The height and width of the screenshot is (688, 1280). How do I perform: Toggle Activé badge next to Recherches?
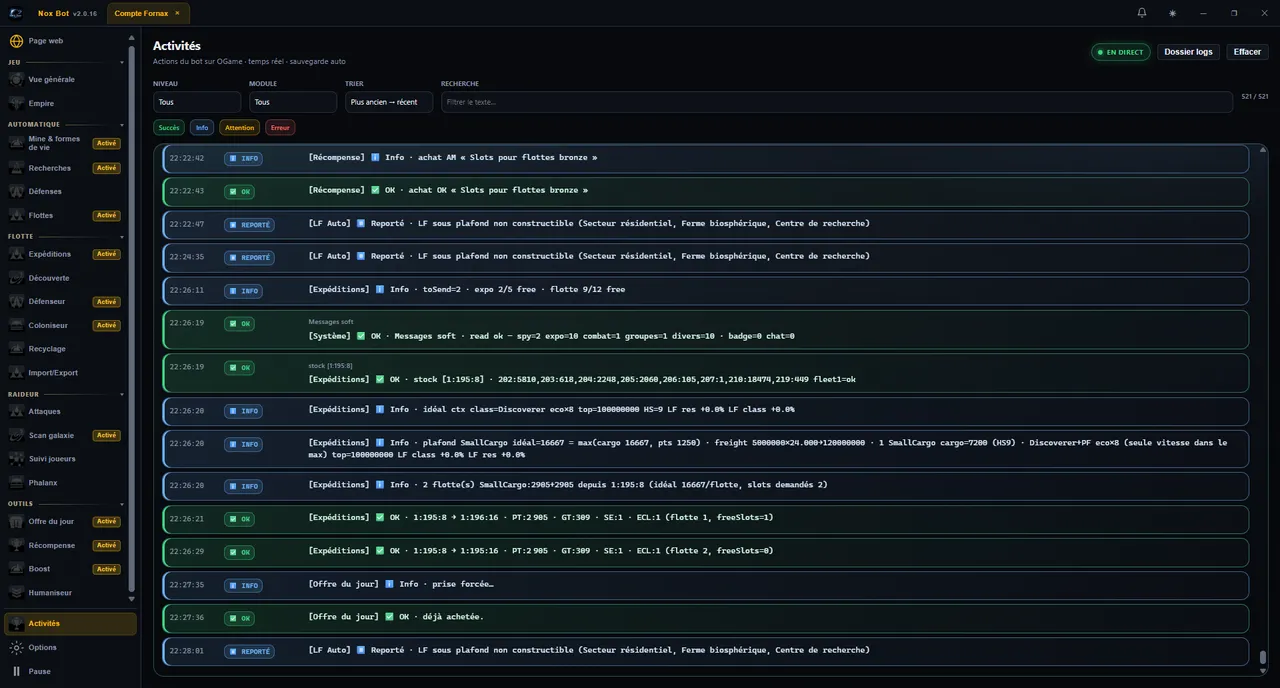(x=106, y=168)
